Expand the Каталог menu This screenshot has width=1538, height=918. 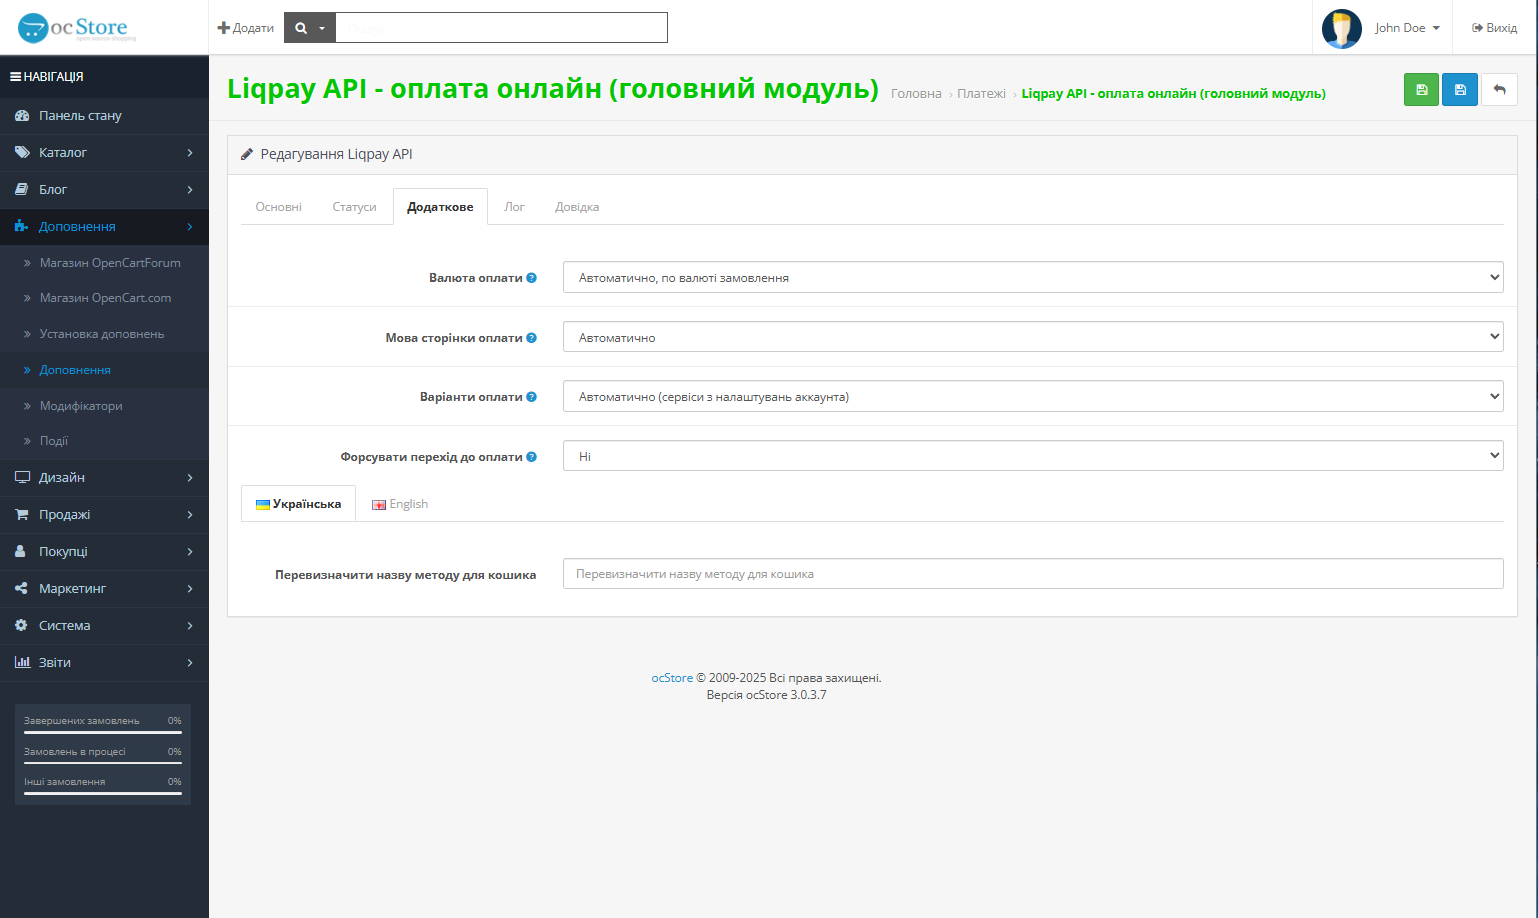pos(104,153)
